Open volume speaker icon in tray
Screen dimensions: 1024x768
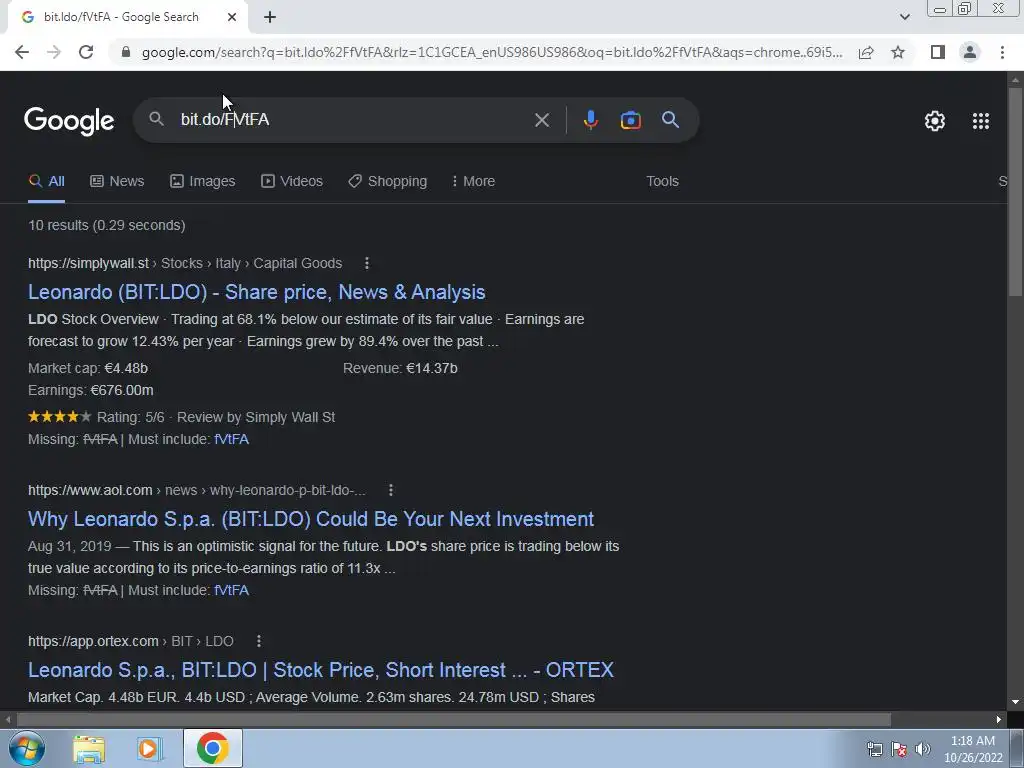point(922,749)
